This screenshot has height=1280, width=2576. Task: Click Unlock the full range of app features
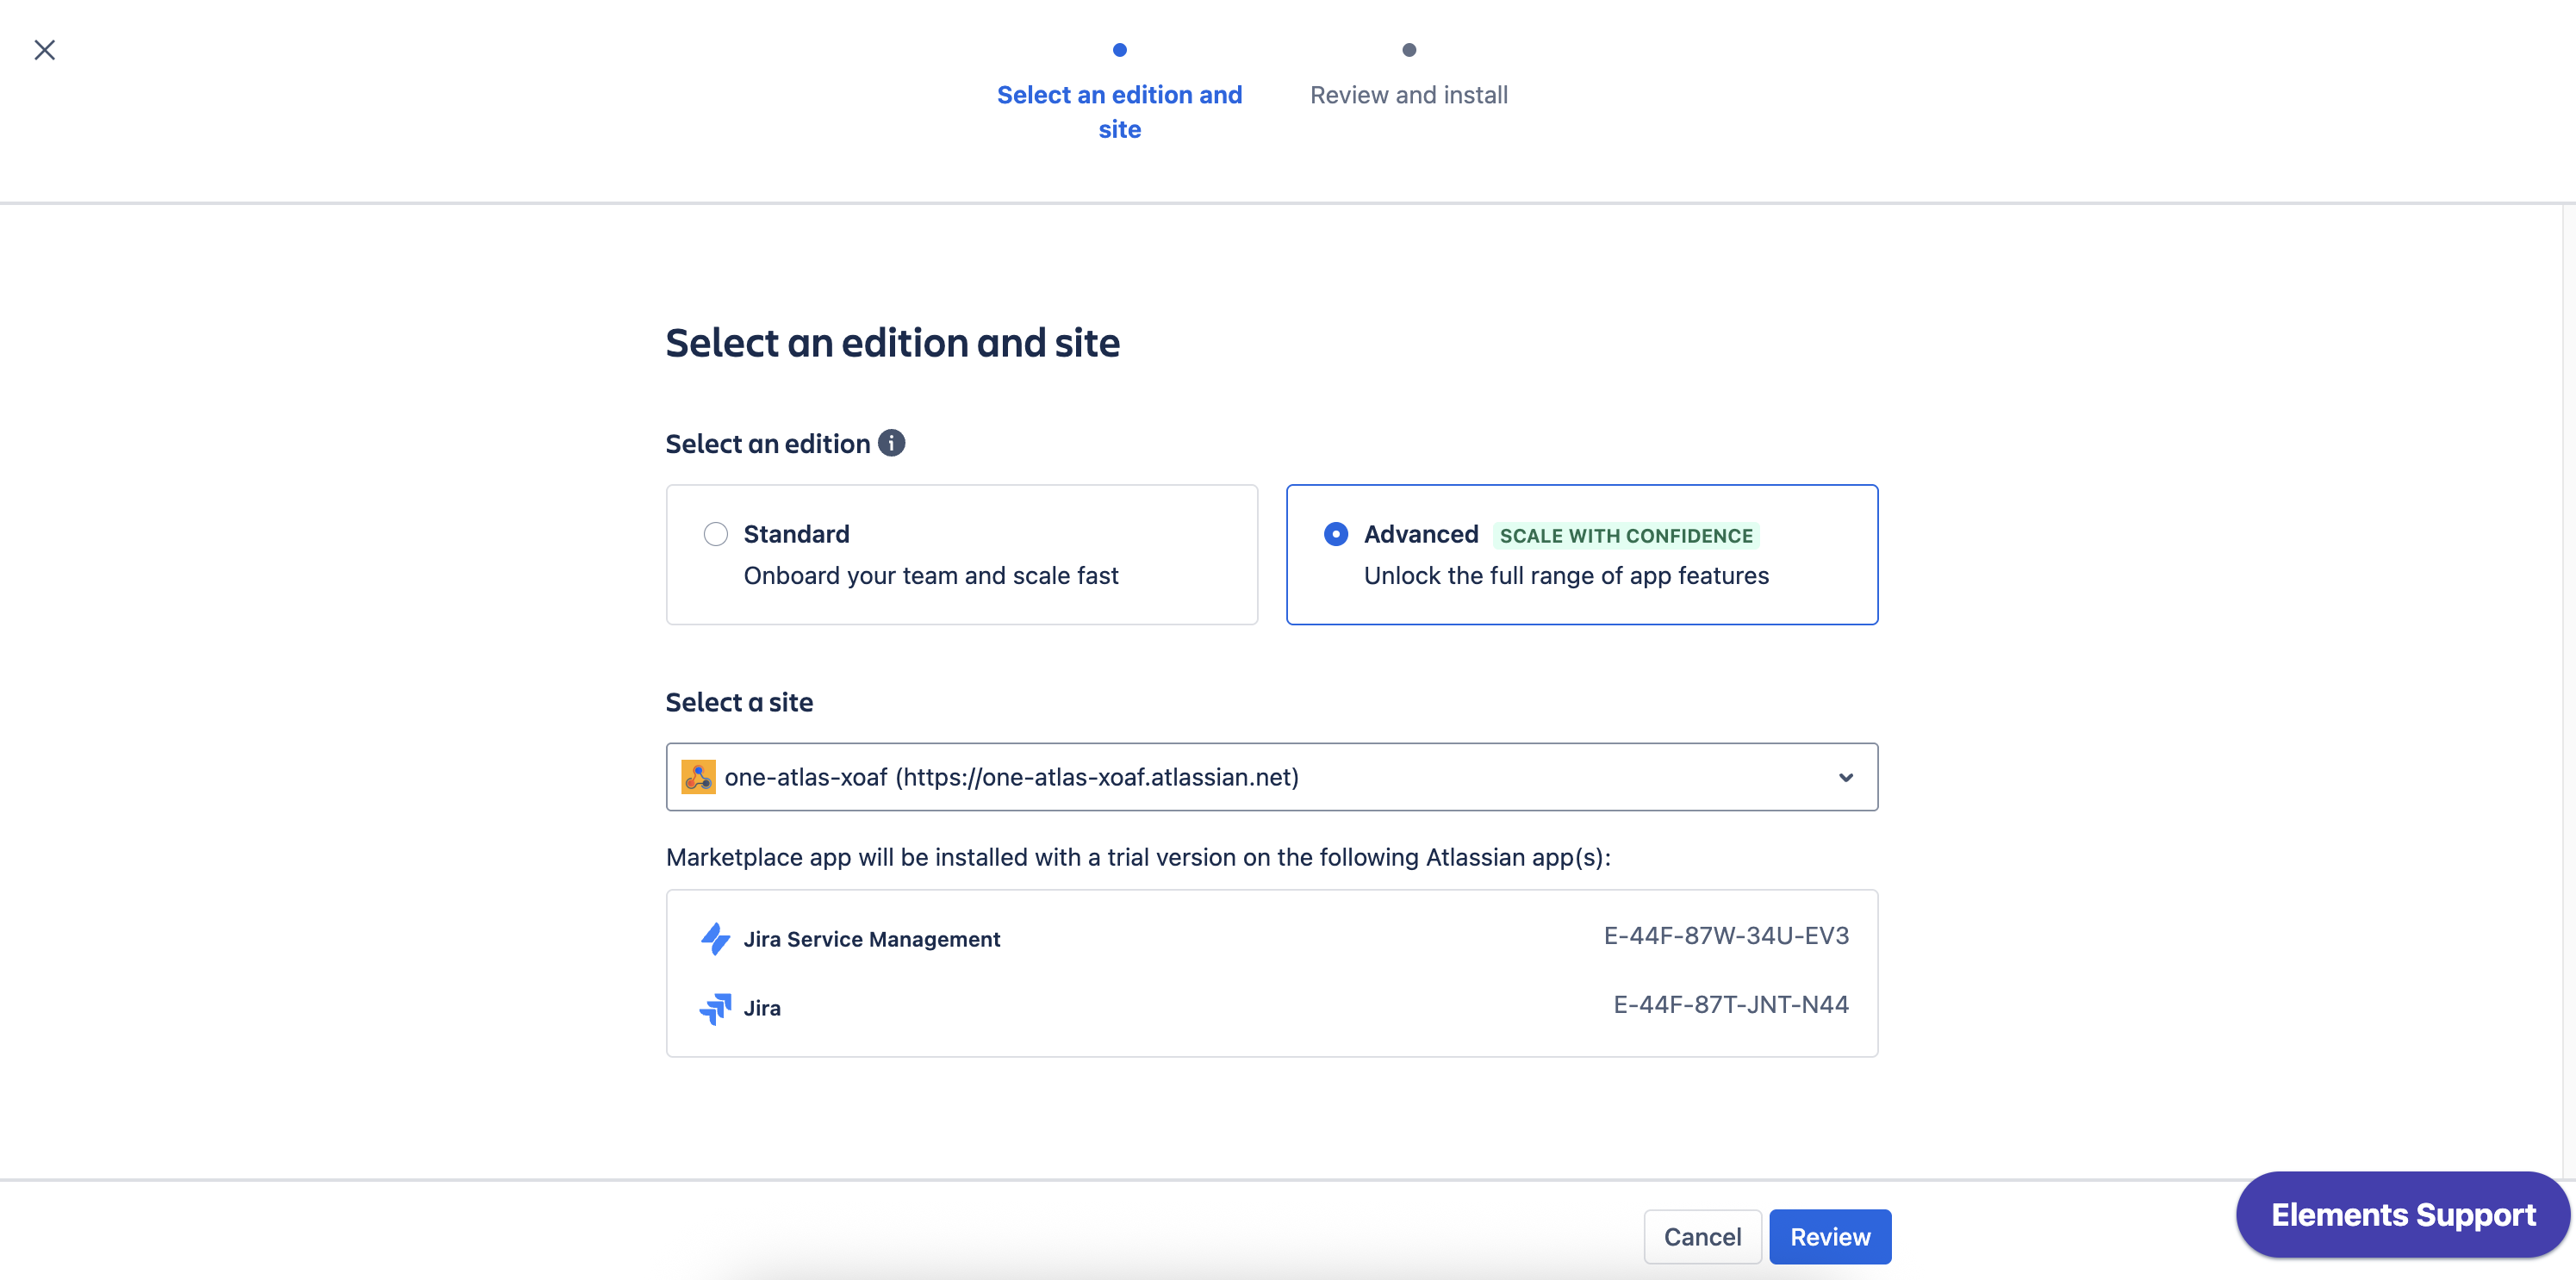1566,576
